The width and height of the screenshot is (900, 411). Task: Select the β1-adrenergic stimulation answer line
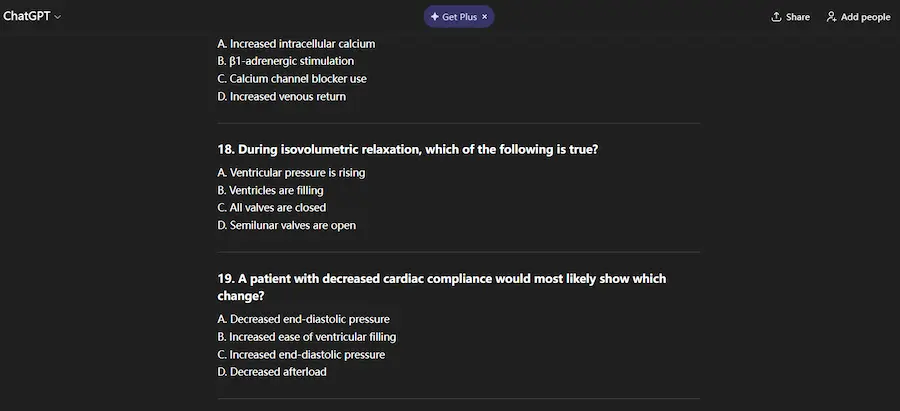[x=285, y=61]
